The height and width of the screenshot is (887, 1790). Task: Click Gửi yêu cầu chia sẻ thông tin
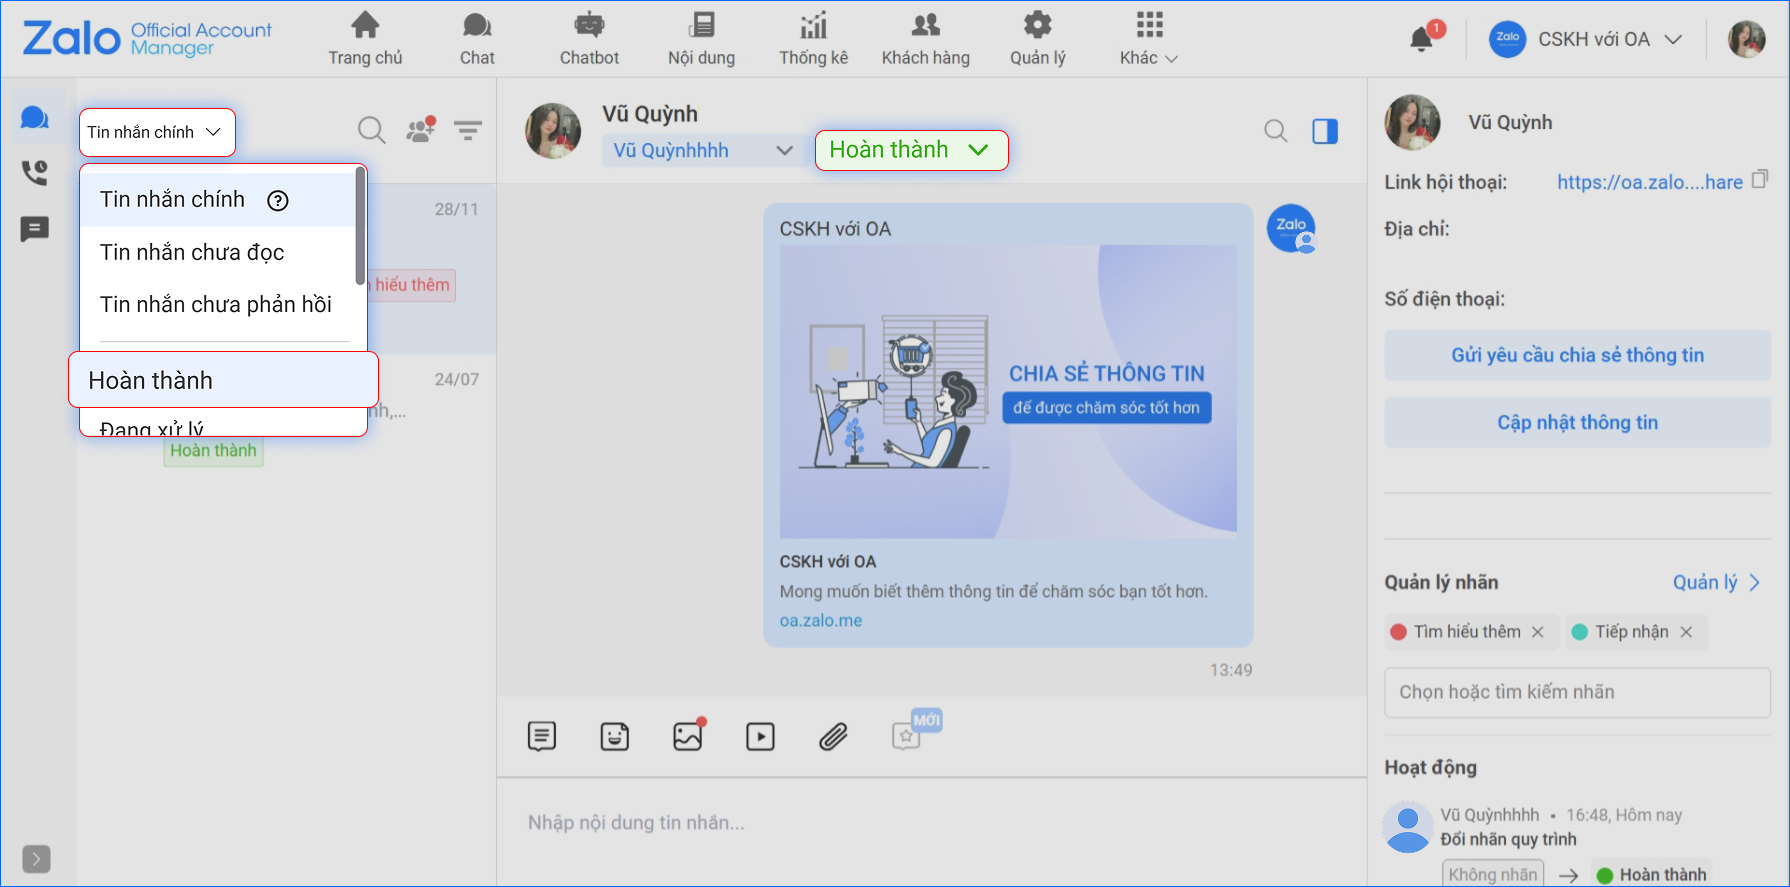1577,355
